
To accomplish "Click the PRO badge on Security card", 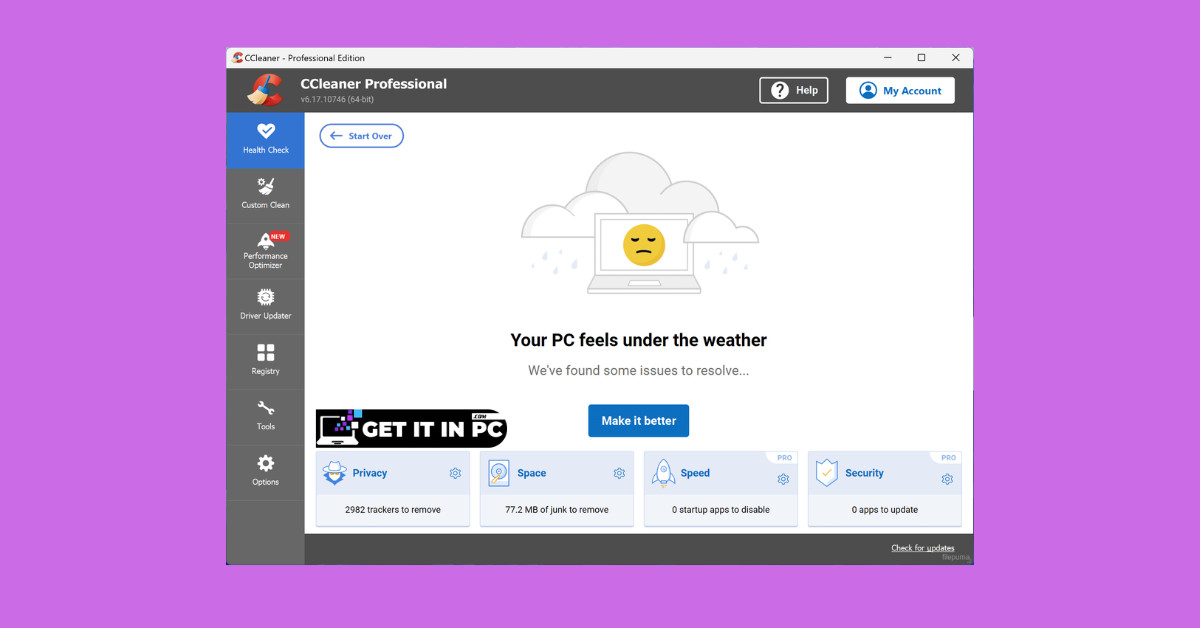I will click(949, 458).
